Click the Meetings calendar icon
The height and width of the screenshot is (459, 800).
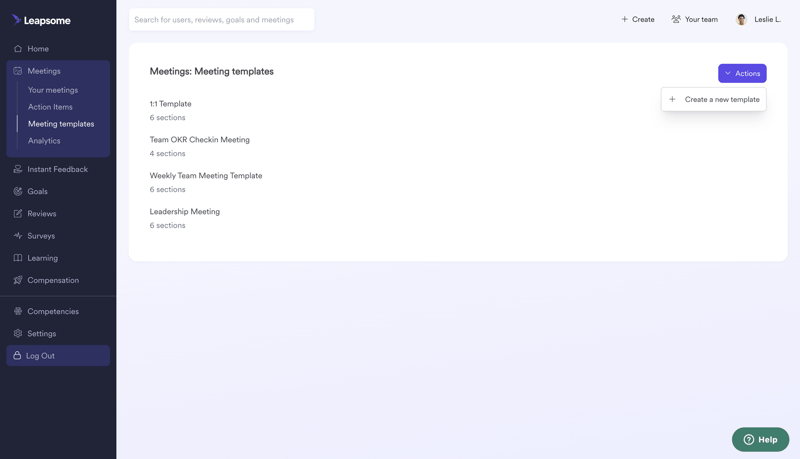(x=18, y=71)
